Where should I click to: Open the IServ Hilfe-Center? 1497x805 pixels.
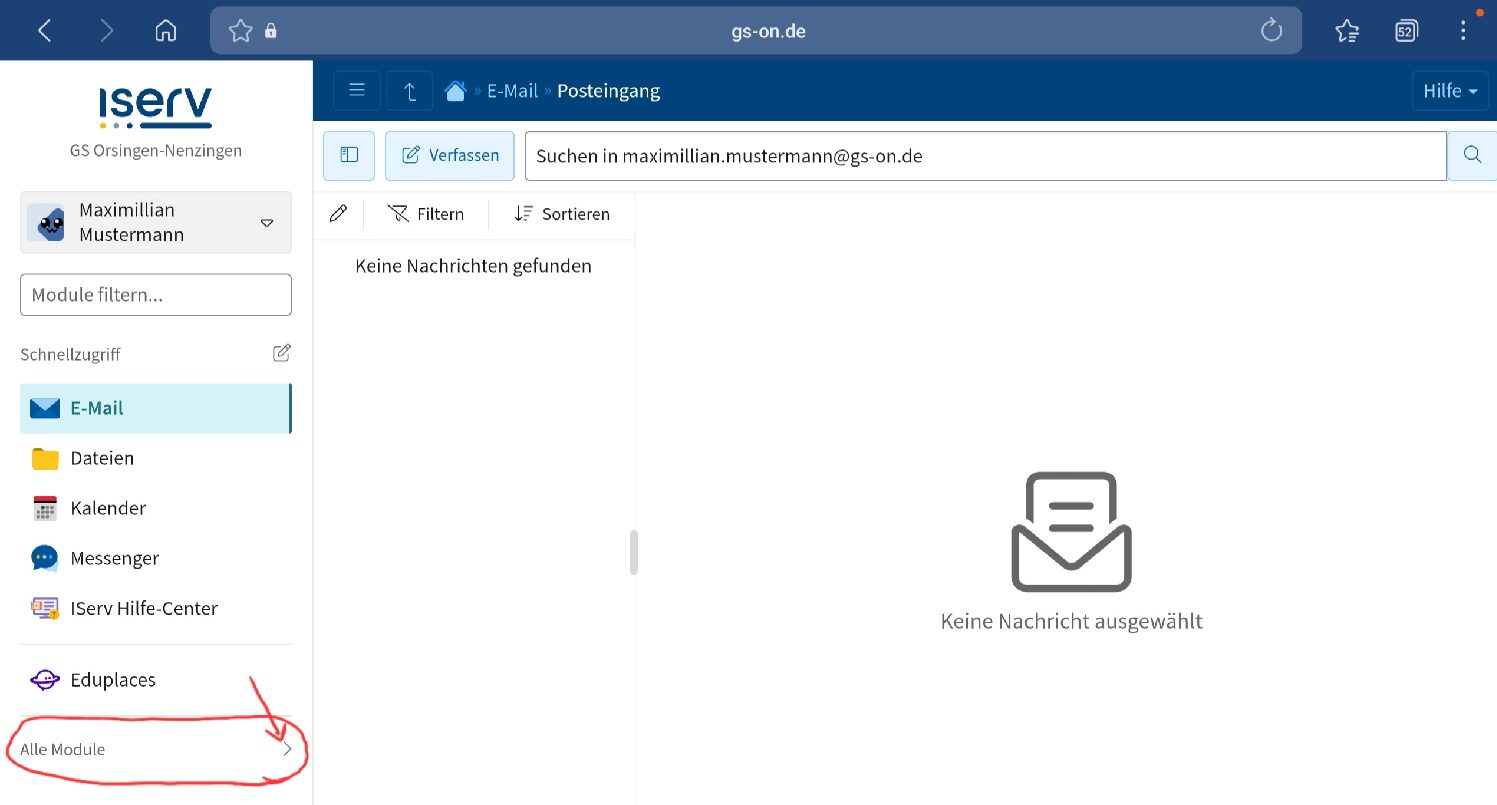point(156,608)
